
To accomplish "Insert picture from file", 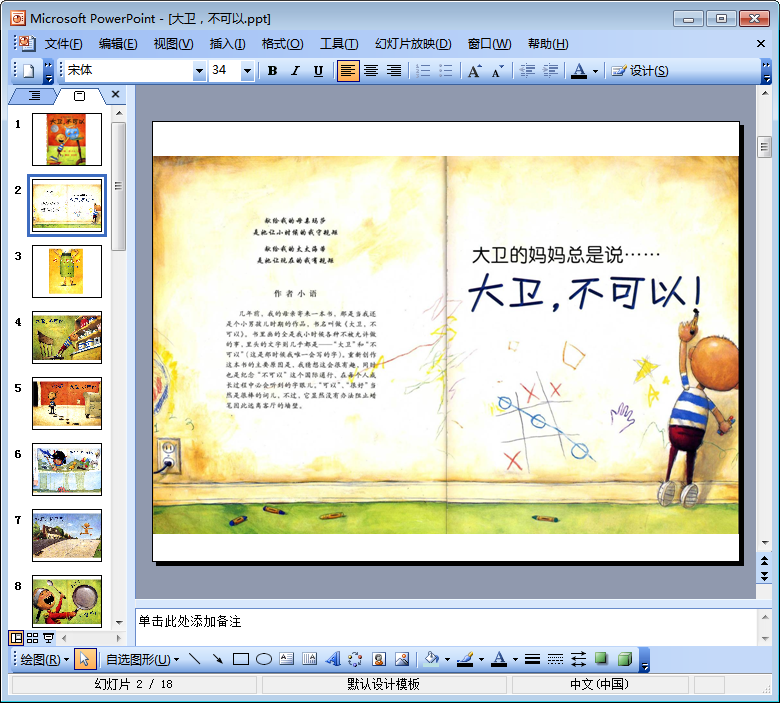I will (401, 660).
